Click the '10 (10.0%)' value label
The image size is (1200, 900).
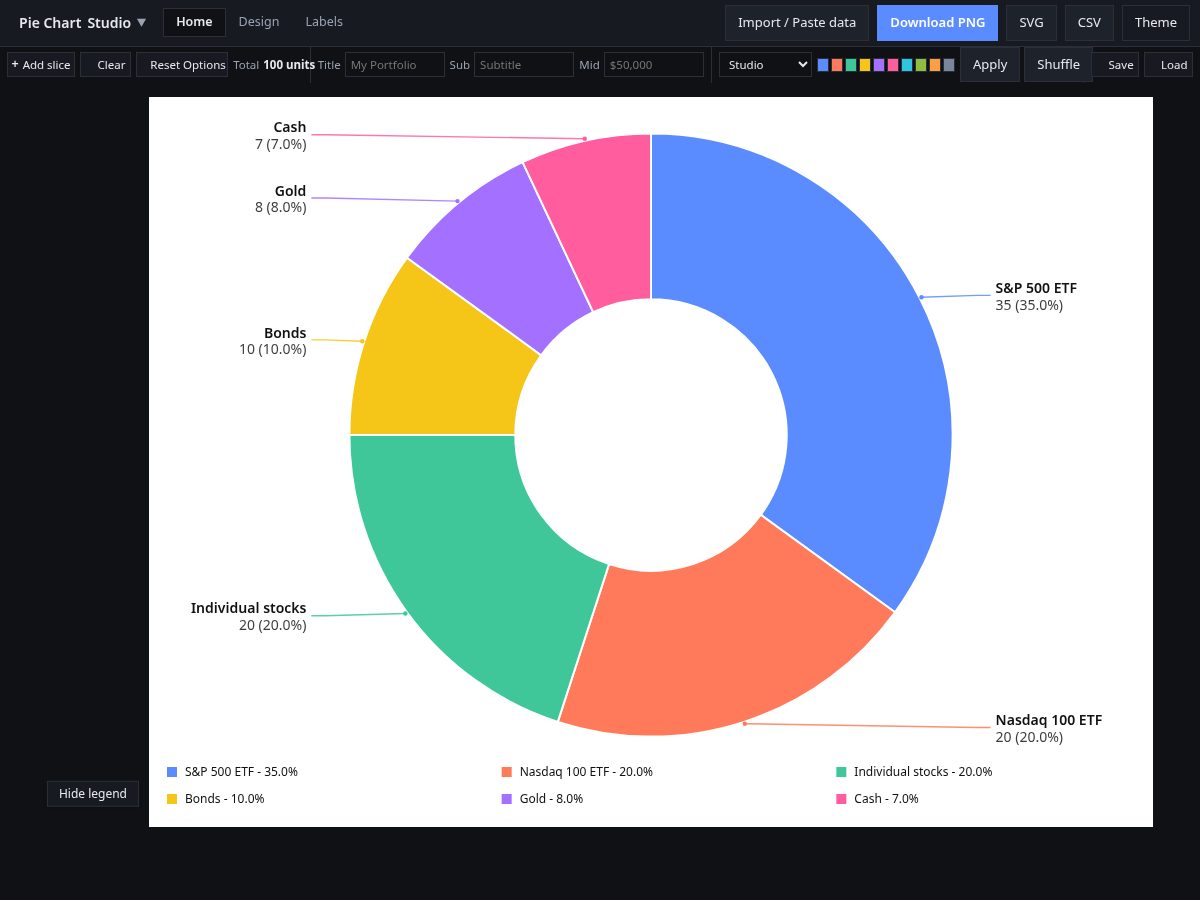[x=273, y=349]
